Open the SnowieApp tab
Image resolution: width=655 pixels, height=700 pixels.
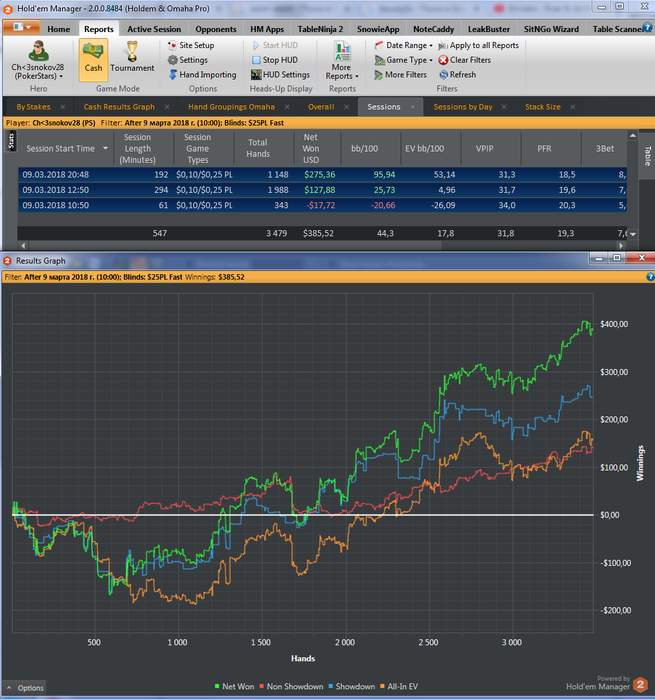378,29
